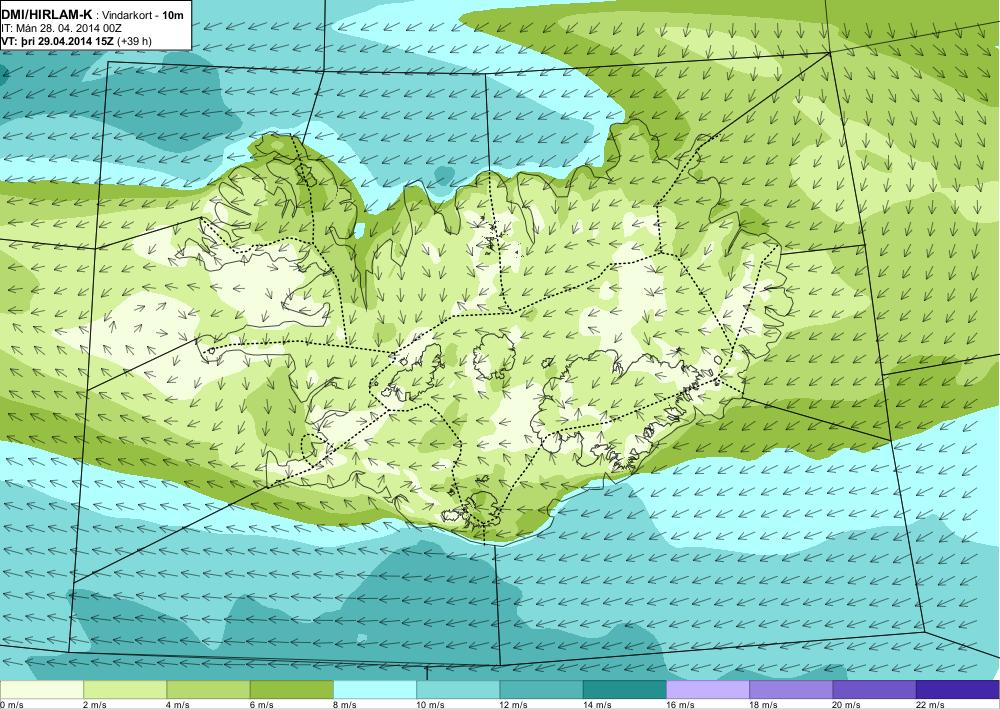The width and height of the screenshot is (1000, 710).
Task: Click the "2 m/s" legend label
Action: coord(95,705)
